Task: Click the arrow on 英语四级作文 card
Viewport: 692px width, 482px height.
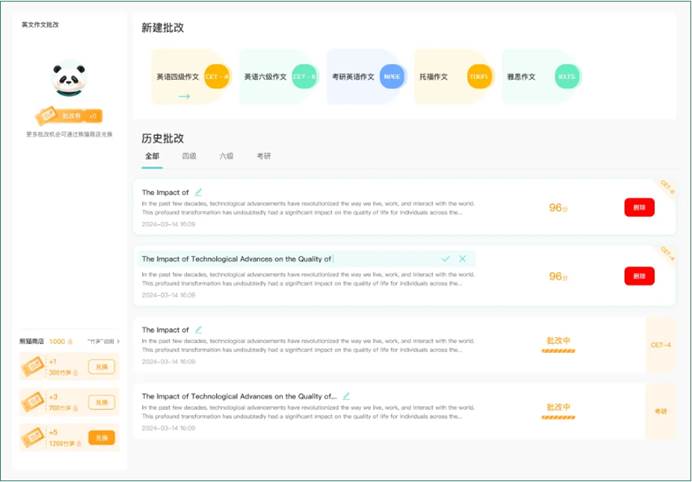Action: pyautogui.click(x=184, y=97)
